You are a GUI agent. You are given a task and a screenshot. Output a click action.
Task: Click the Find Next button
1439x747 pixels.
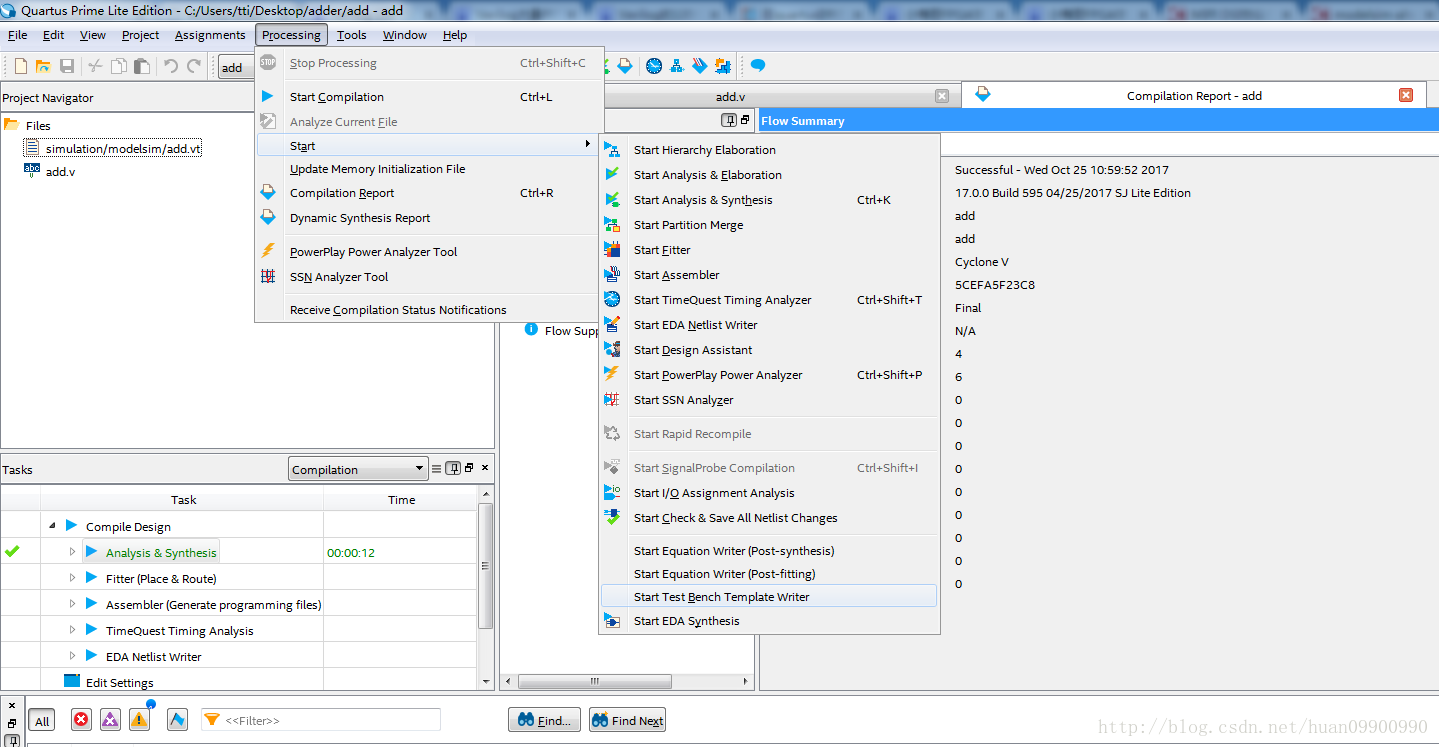tap(627, 720)
